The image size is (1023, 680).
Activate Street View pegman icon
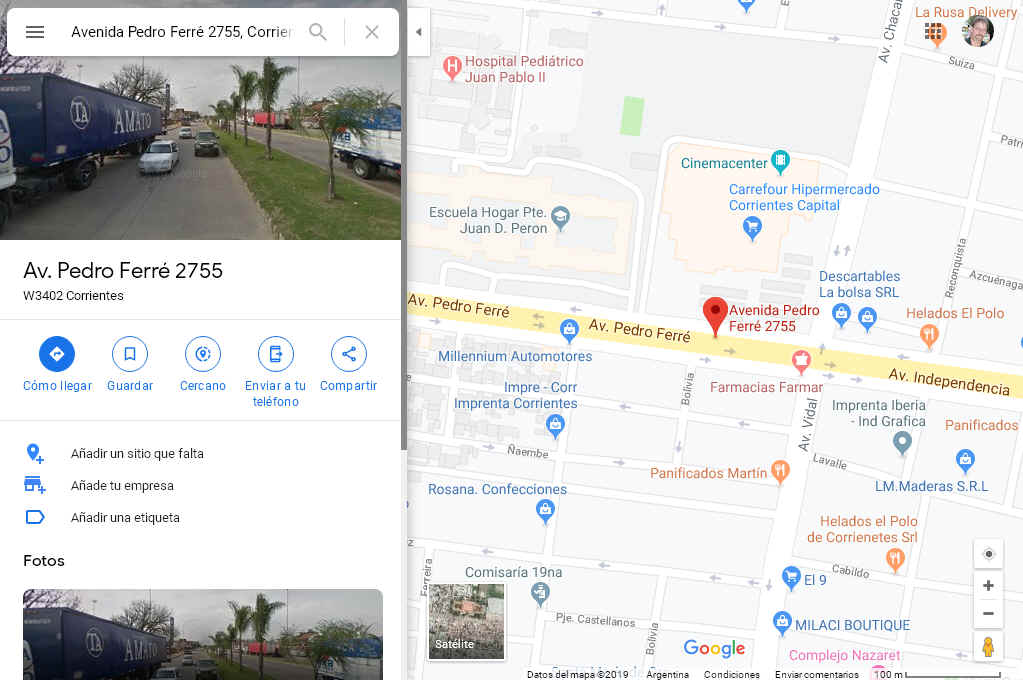coord(988,647)
